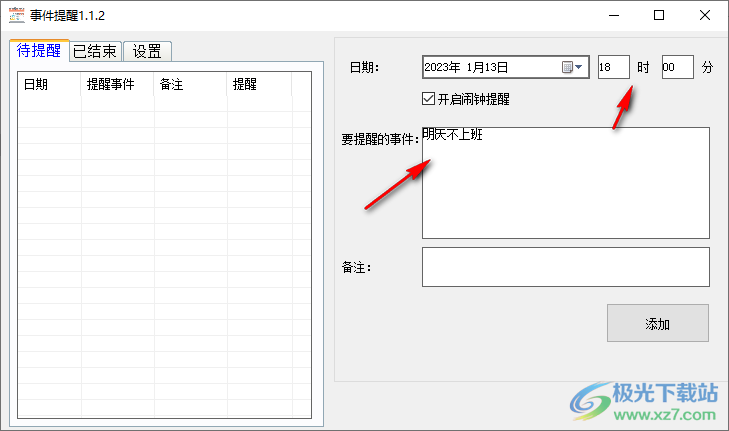The height and width of the screenshot is (431, 729).
Task: Open the date picker calendar dropdown
Action: [572, 67]
